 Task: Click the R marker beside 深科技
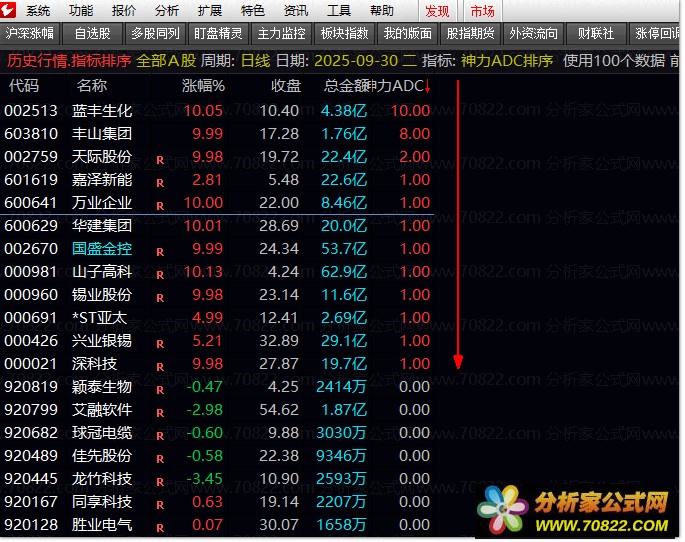(x=160, y=367)
